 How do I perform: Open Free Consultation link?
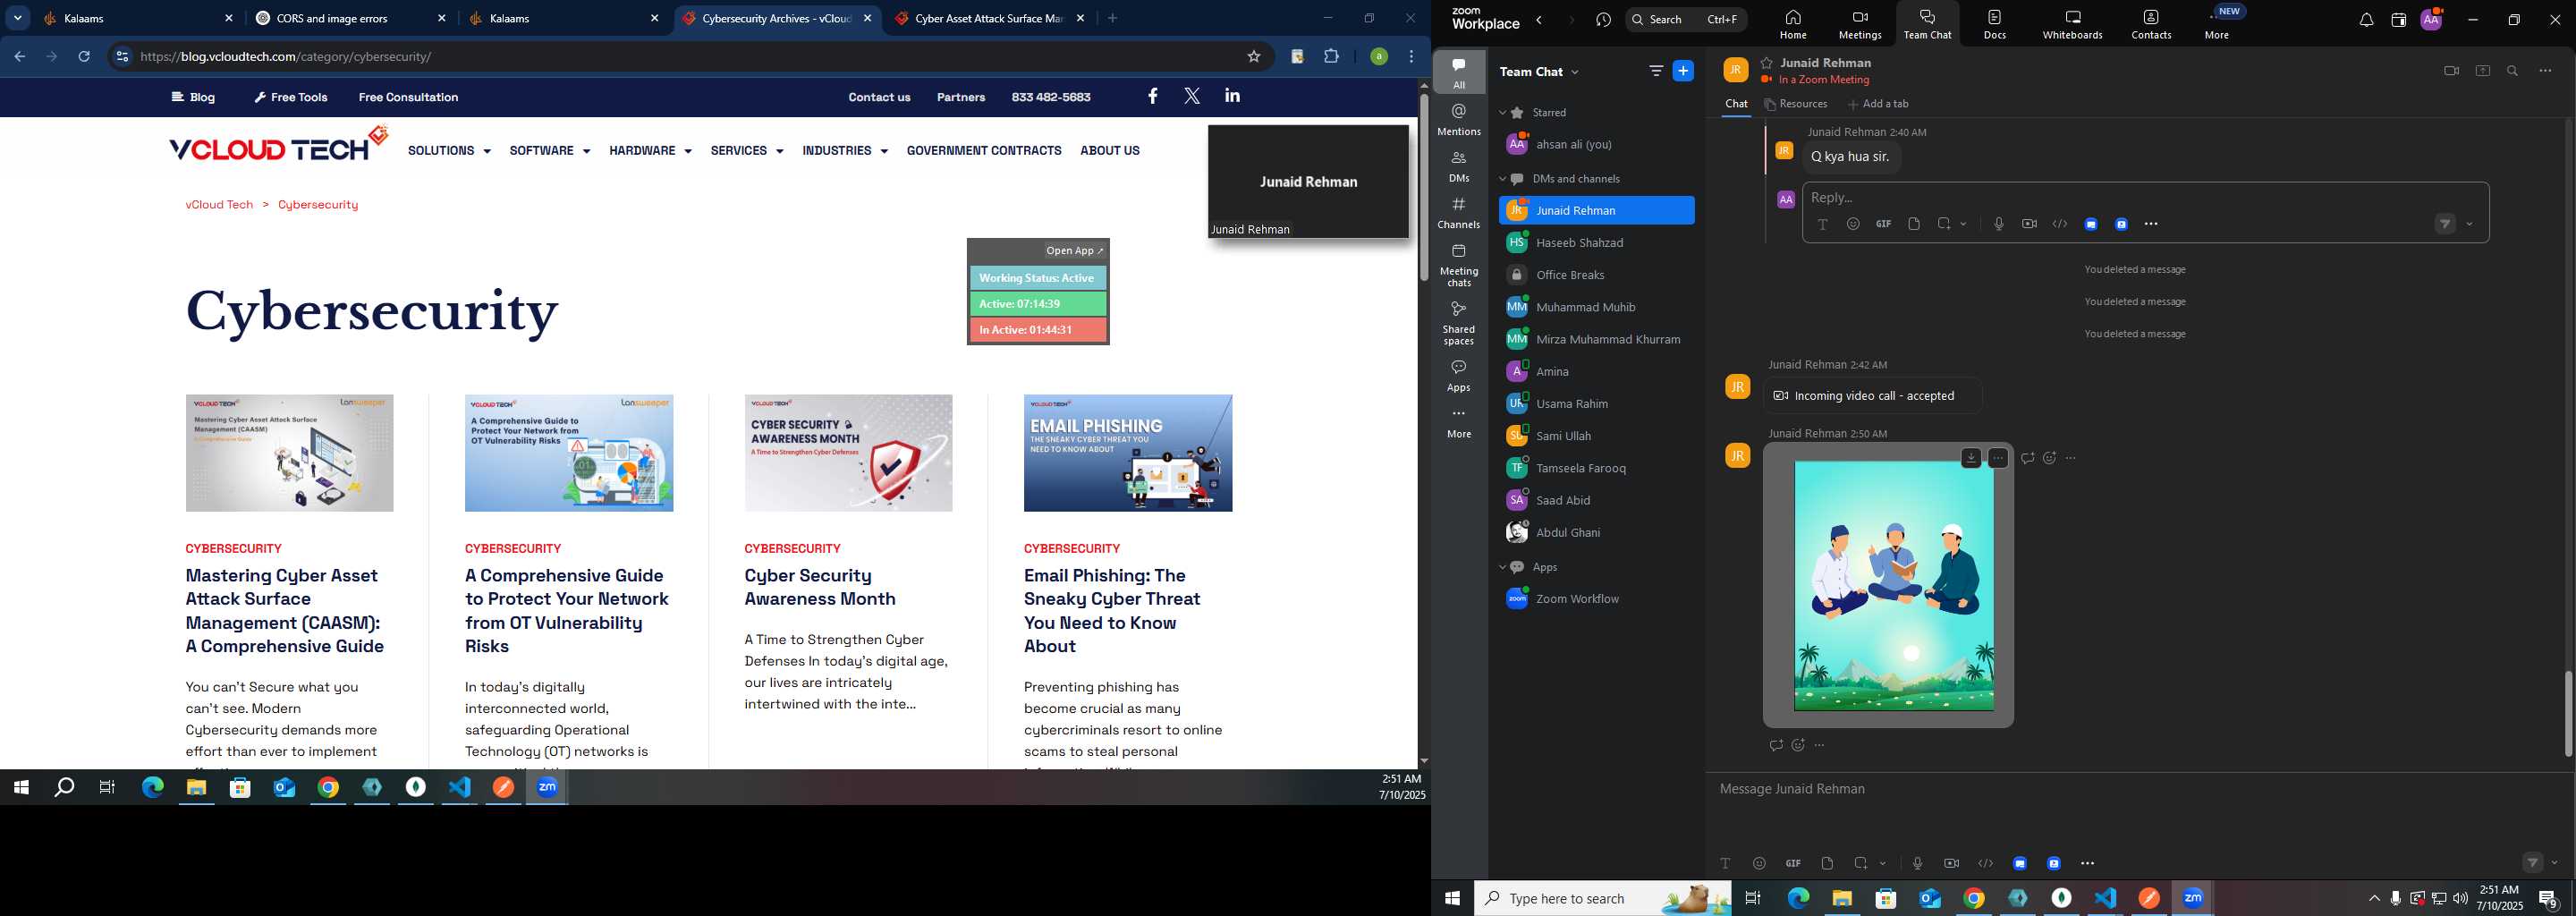click(x=408, y=97)
